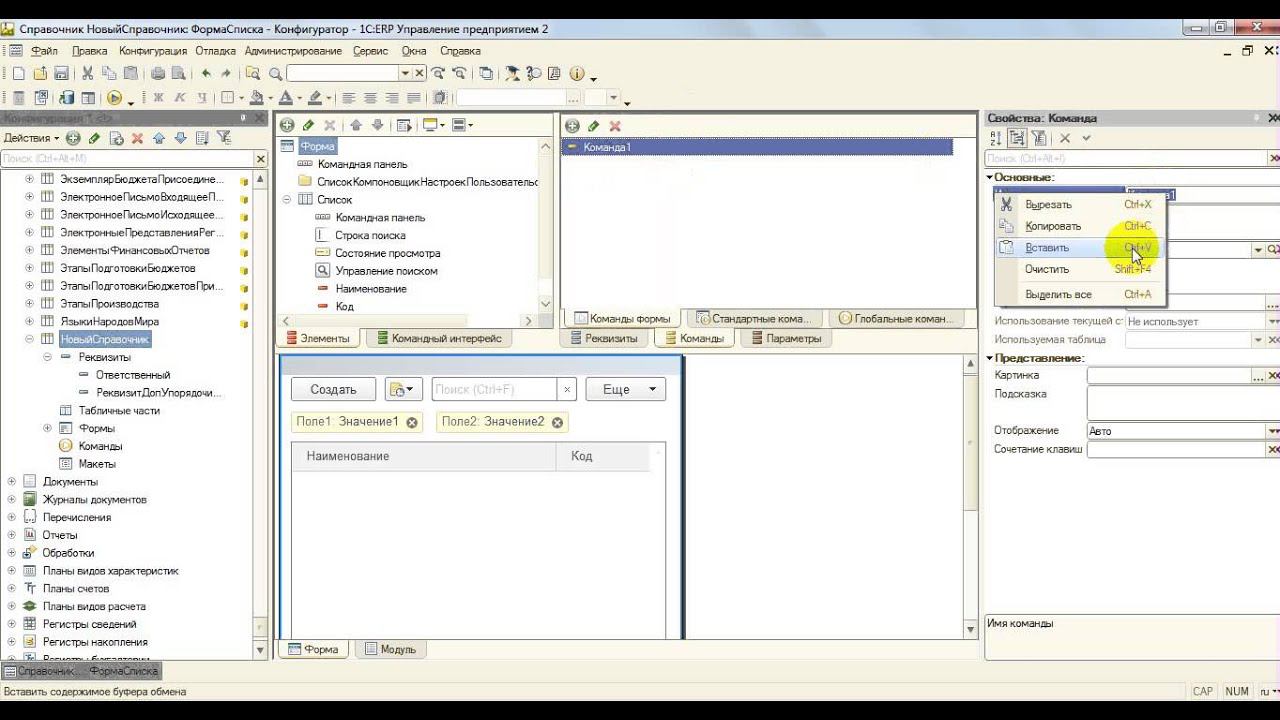Click the Undo arrow icon

[x=206, y=73]
